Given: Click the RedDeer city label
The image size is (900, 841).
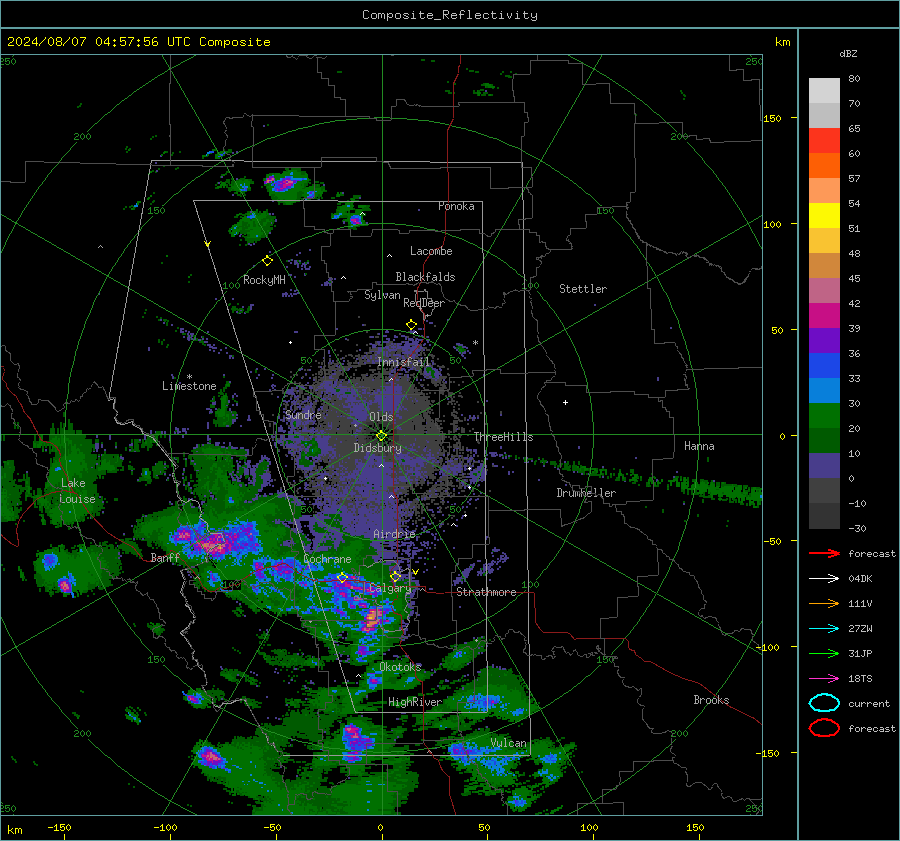Looking at the screenshot, I should (x=424, y=303).
